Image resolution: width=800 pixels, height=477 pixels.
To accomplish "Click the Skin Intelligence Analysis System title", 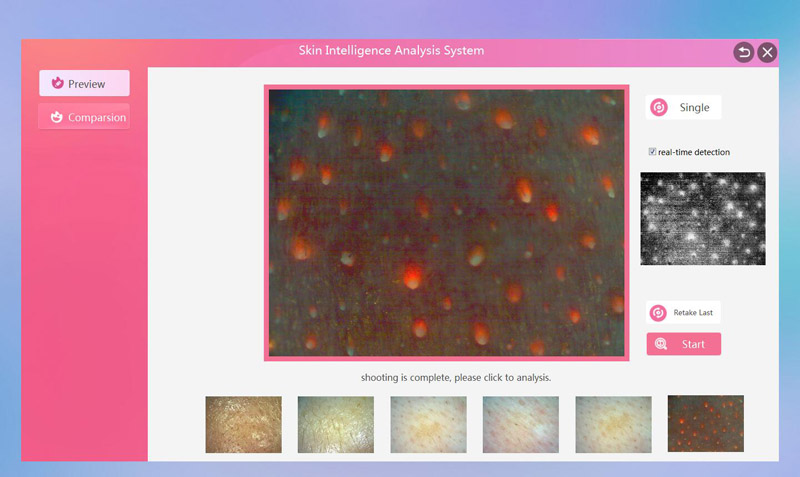I will pos(391,51).
